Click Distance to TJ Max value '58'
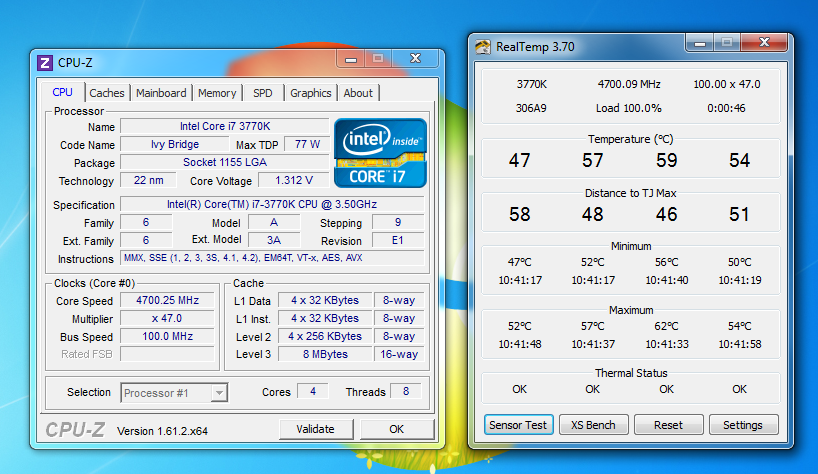Viewport: 818px width, 474px height. (x=520, y=214)
